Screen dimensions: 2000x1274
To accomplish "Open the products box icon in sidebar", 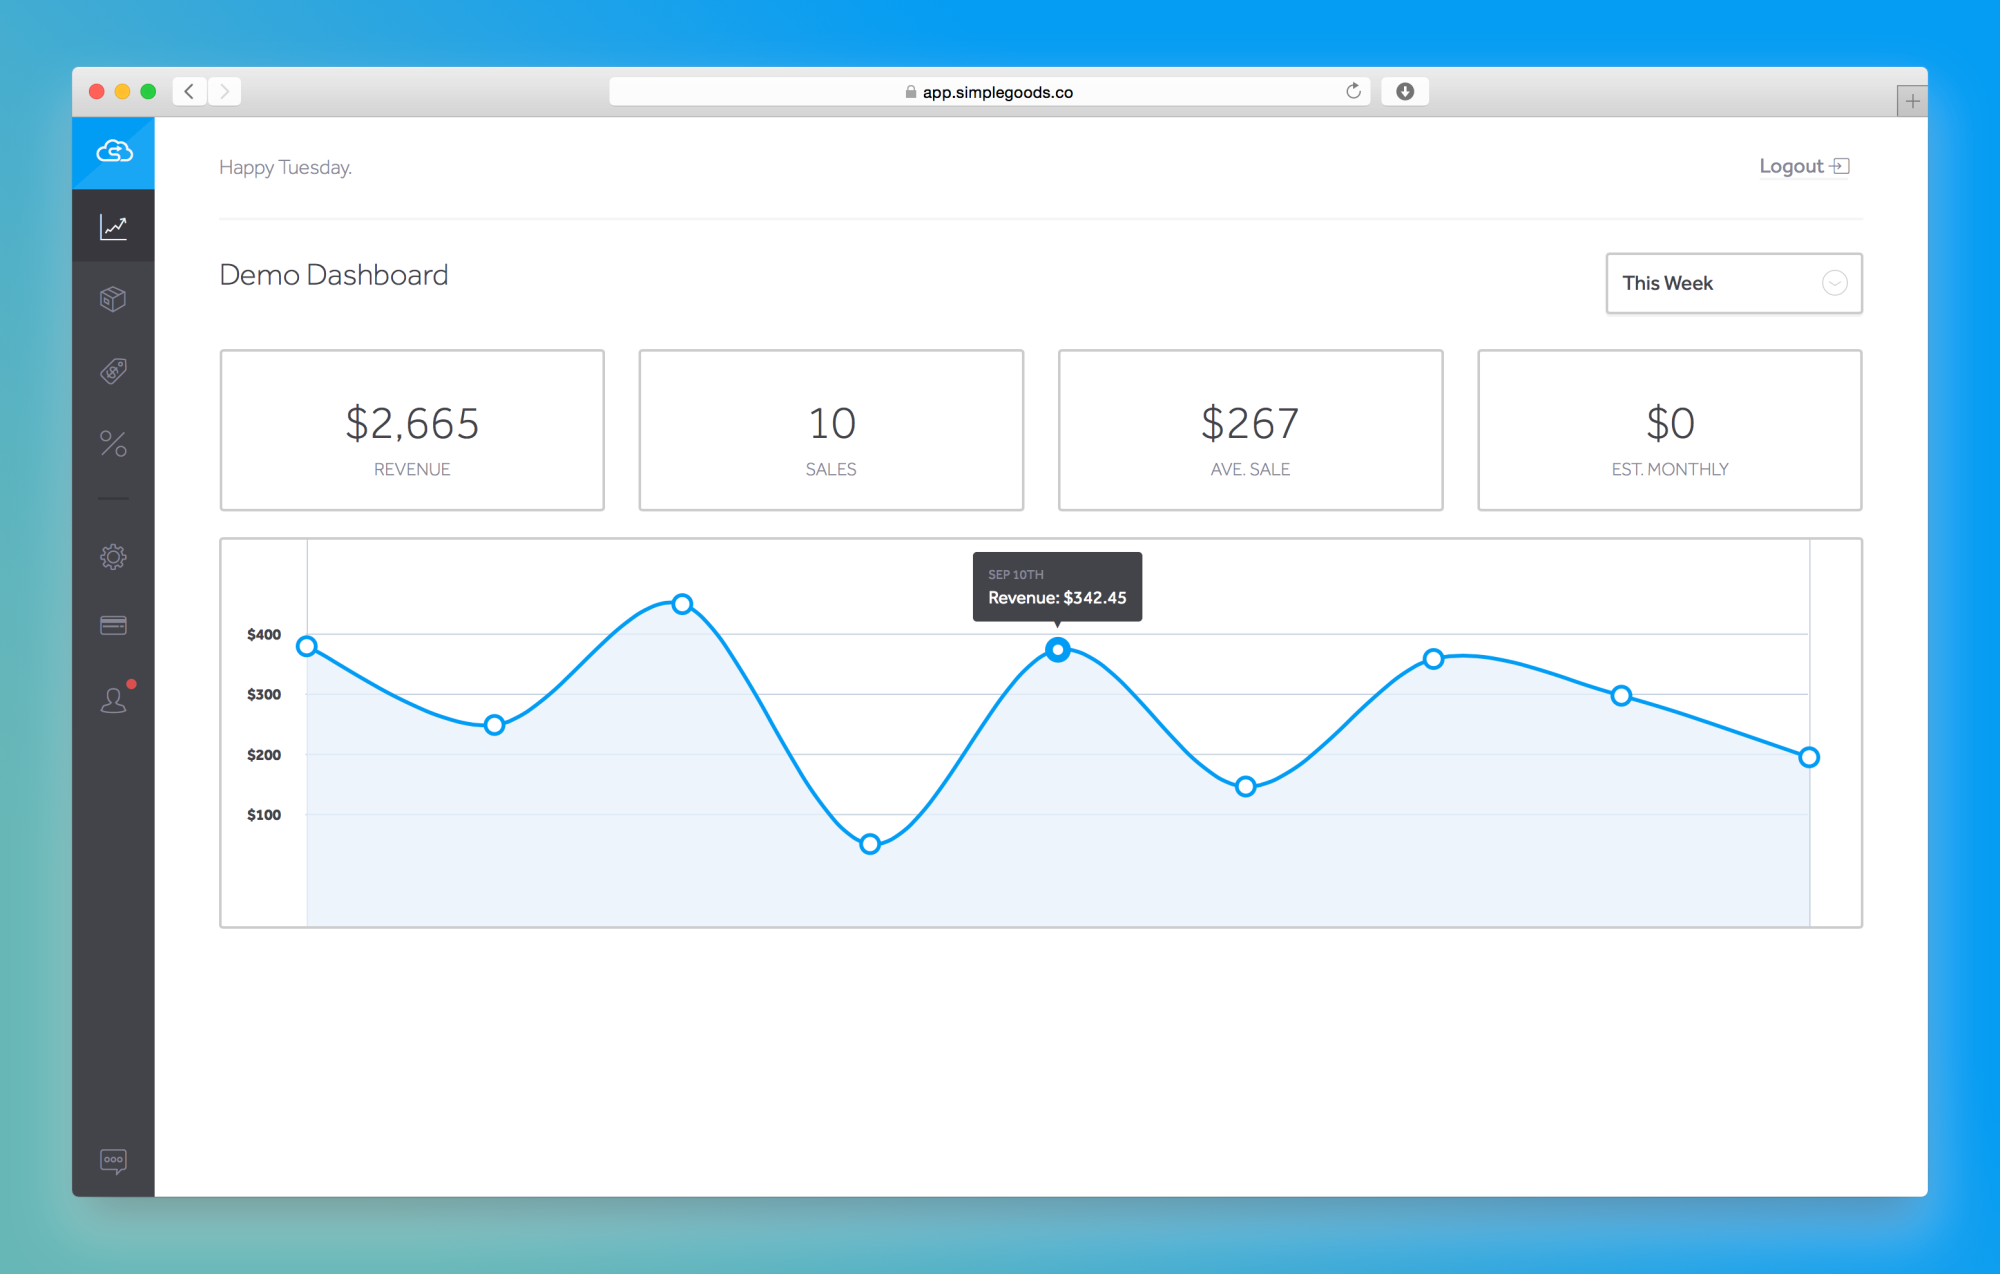I will (x=114, y=299).
